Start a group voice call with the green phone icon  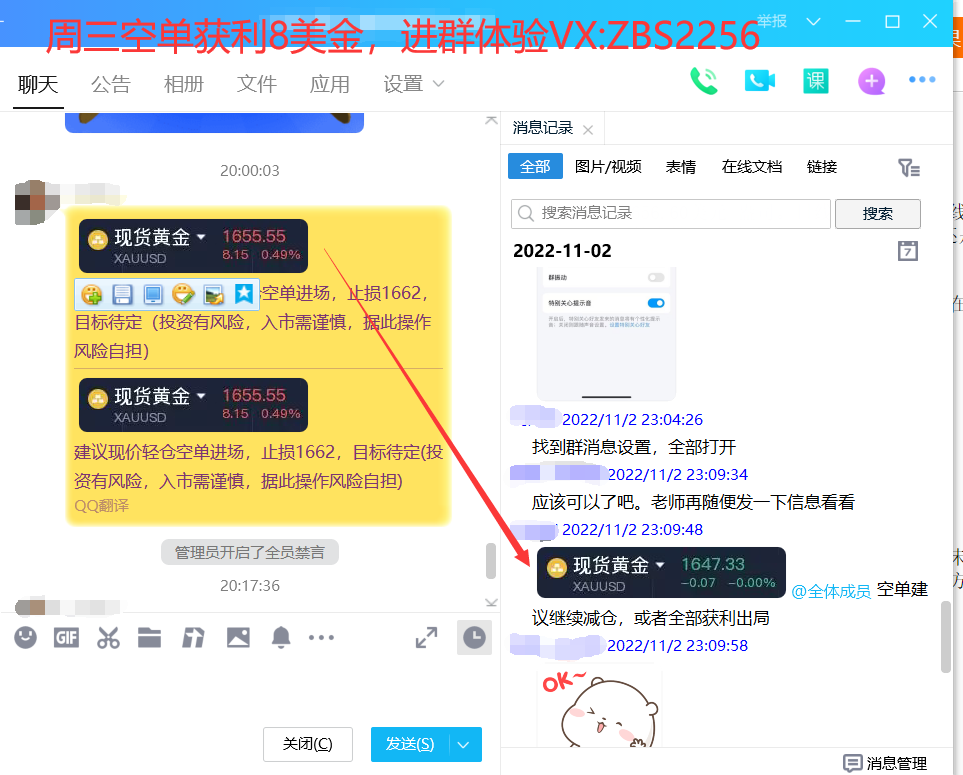click(704, 81)
